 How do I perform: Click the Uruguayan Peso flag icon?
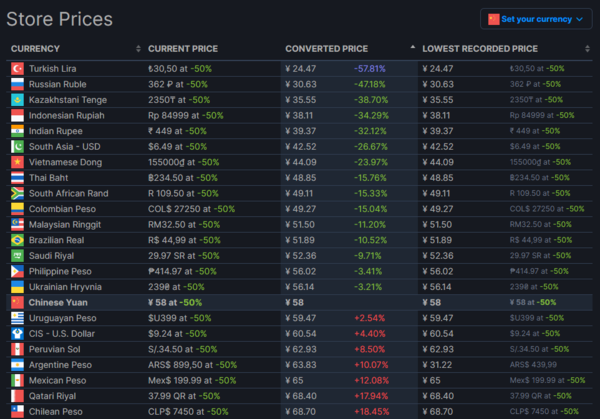(x=17, y=318)
